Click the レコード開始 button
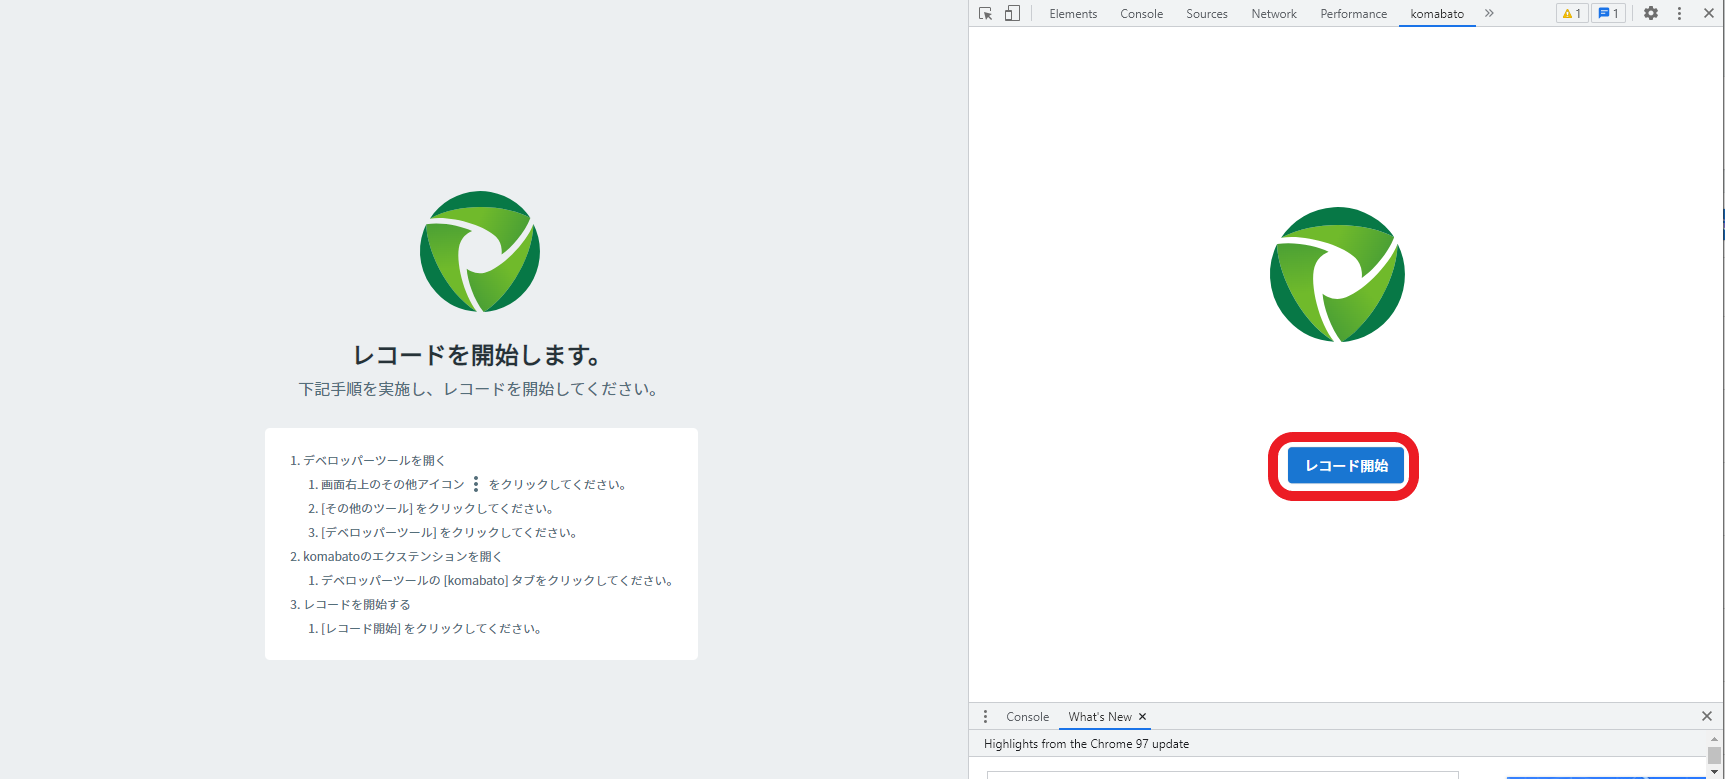 (x=1346, y=466)
